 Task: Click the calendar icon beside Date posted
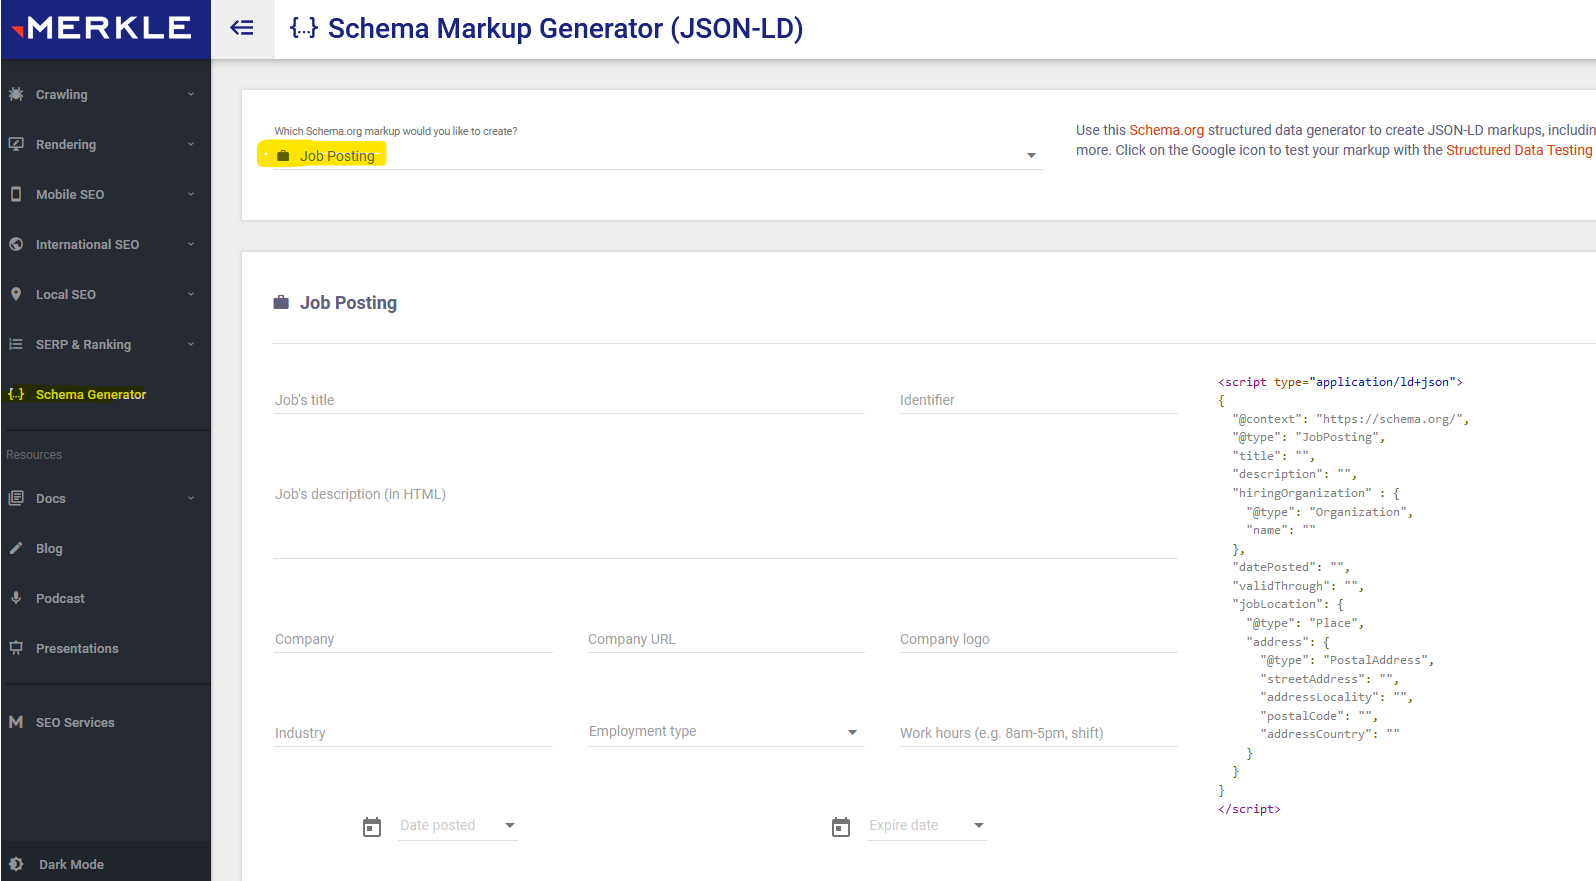pos(372,827)
